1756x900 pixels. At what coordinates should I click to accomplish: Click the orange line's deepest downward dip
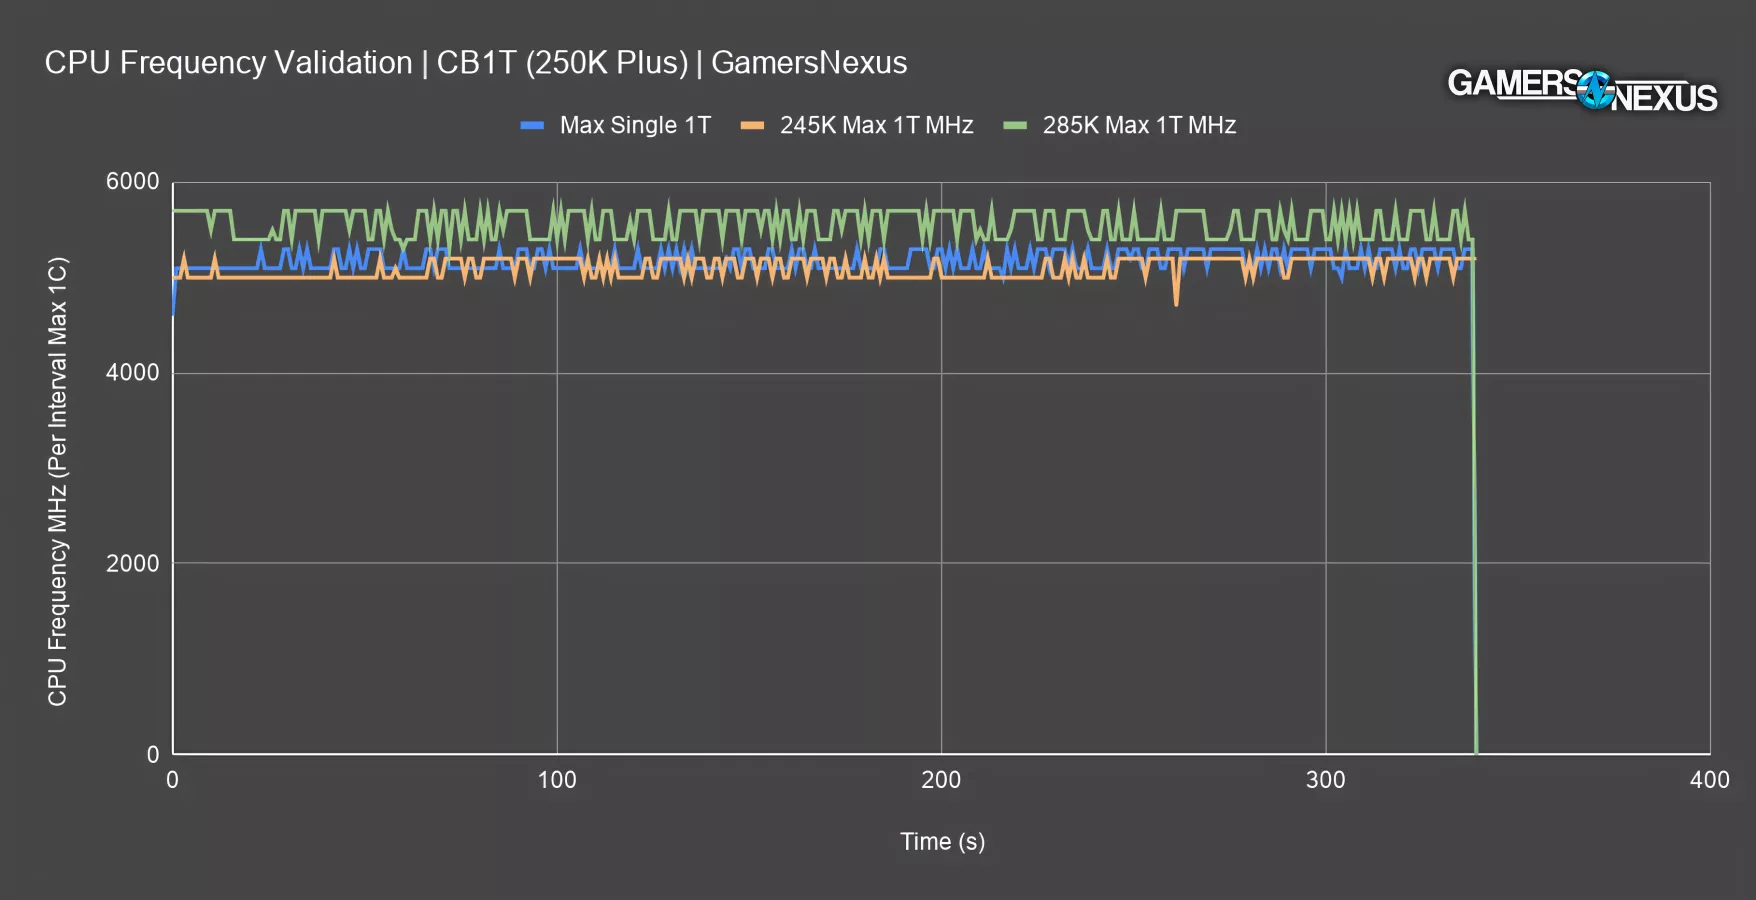1176,303
